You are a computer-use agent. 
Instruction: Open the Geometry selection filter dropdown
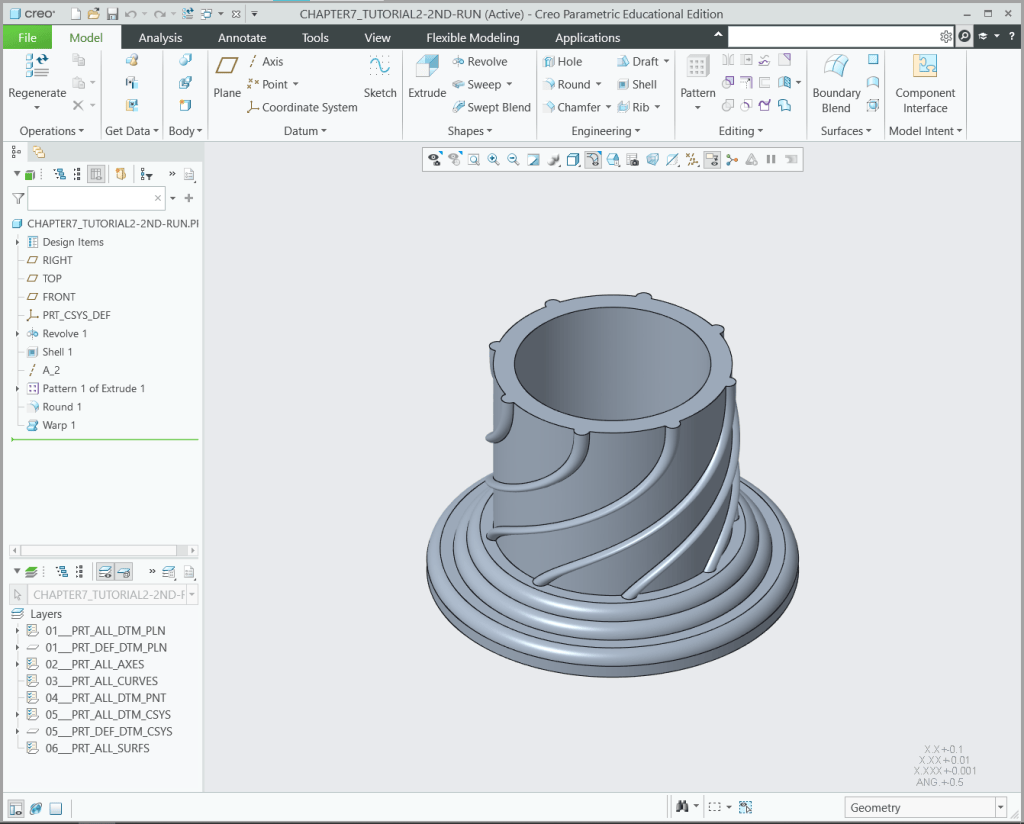[x=1000, y=808]
